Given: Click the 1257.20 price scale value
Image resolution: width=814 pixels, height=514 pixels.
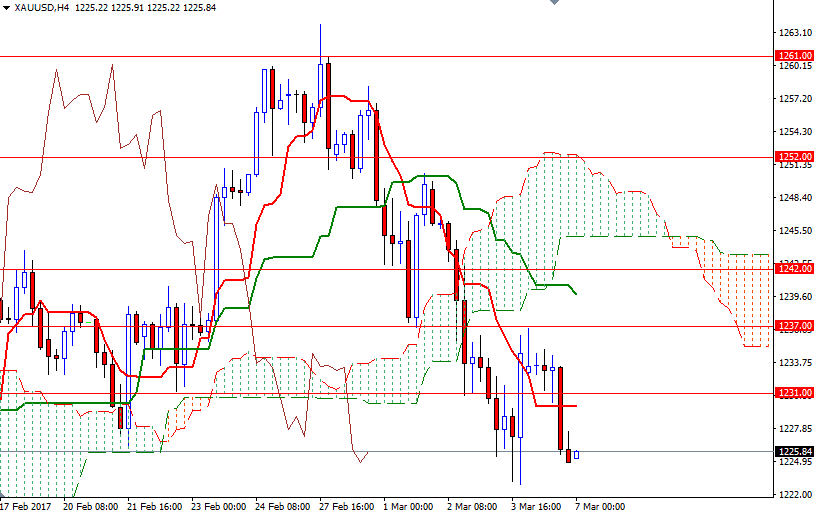Looking at the screenshot, I should point(795,99).
